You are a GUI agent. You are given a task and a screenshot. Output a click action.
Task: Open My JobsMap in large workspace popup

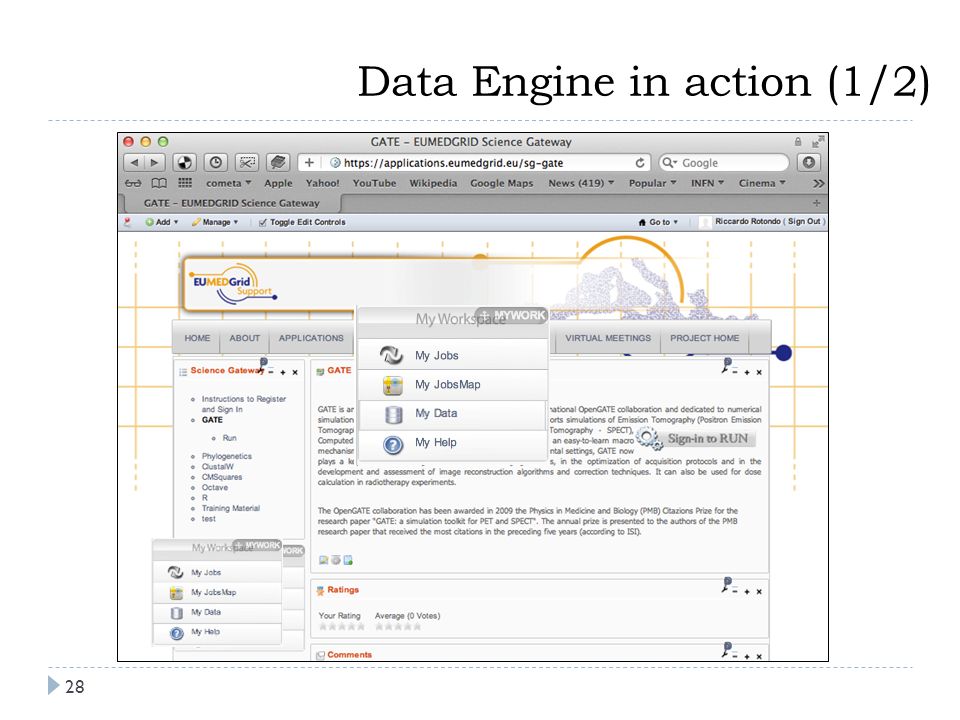point(452,384)
